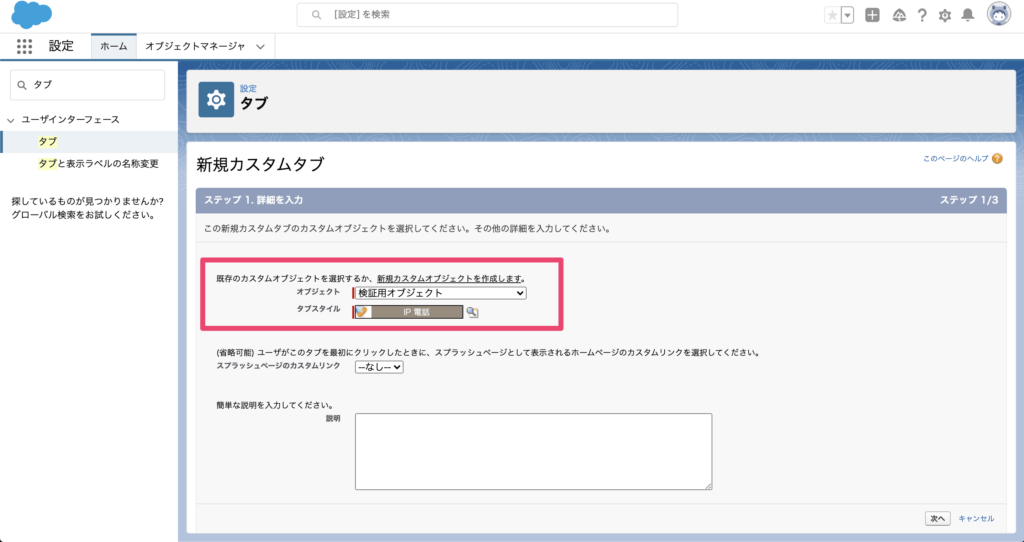Open the スプラッシュページのカスタムリンク dropdown
The height and width of the screenshot is (542, 1024).
click(x=379, y=367)
